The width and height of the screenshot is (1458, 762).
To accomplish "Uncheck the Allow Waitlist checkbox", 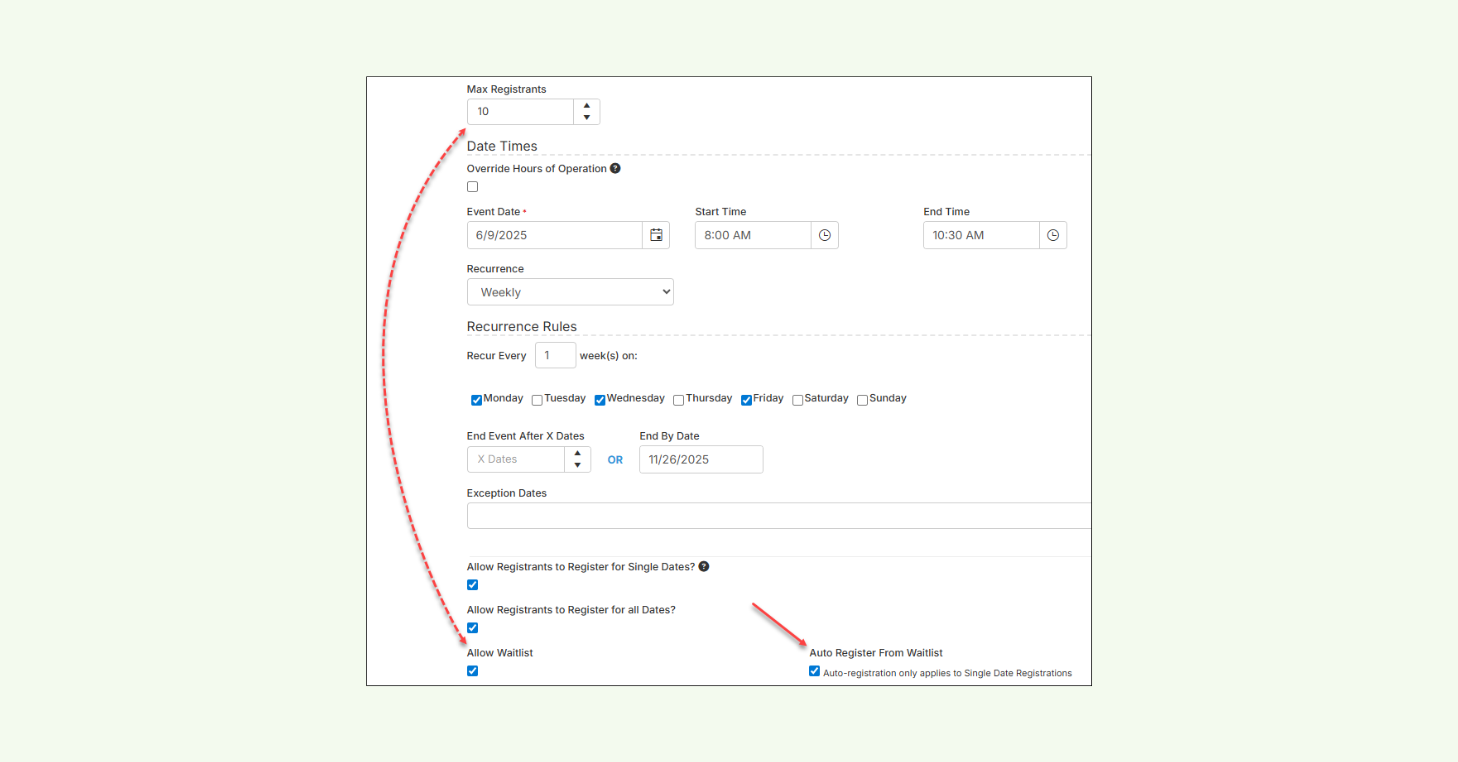I will coord(472,671).
